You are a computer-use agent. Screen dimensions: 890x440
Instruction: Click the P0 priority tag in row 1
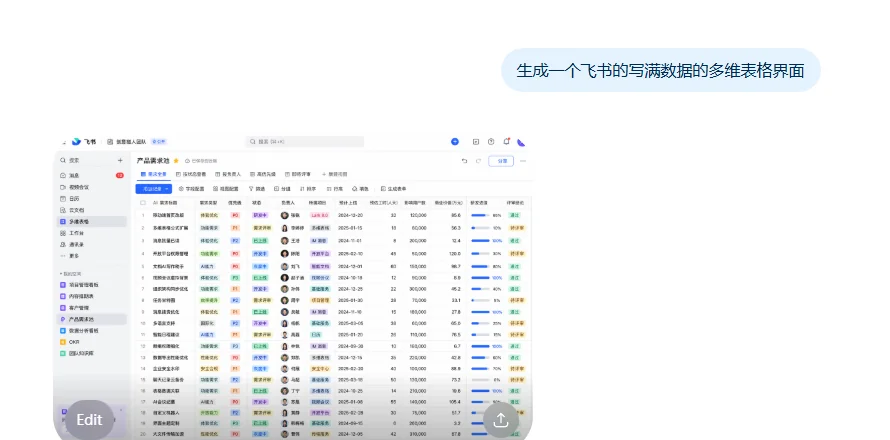(235, 216)
